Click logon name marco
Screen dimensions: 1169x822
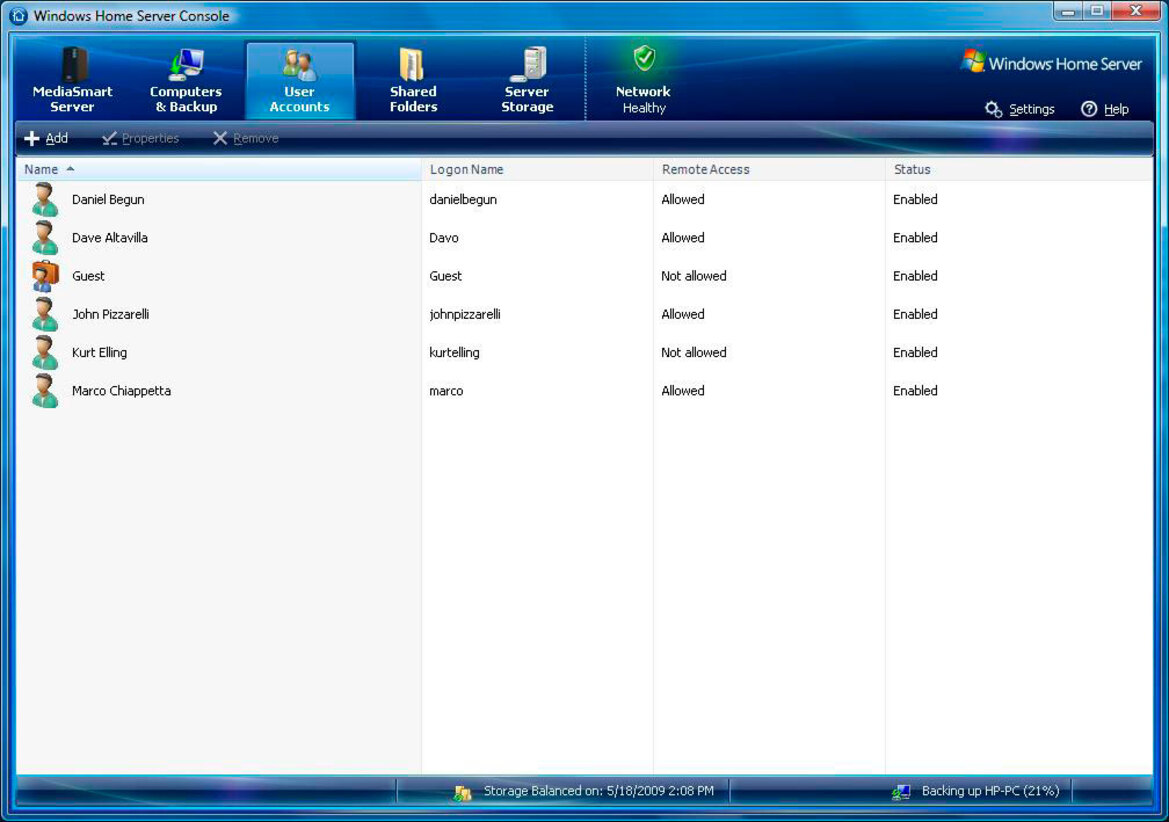(x=446, y=391)
